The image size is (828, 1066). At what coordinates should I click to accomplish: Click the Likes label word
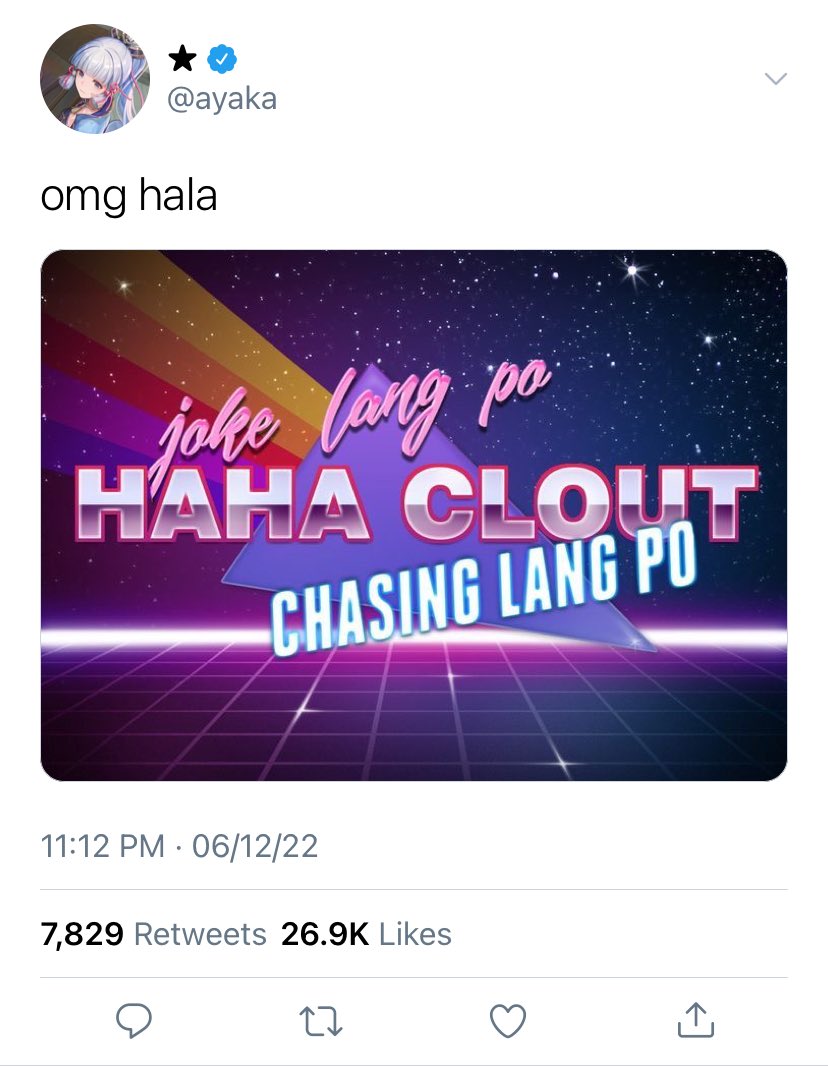point(415,934)
